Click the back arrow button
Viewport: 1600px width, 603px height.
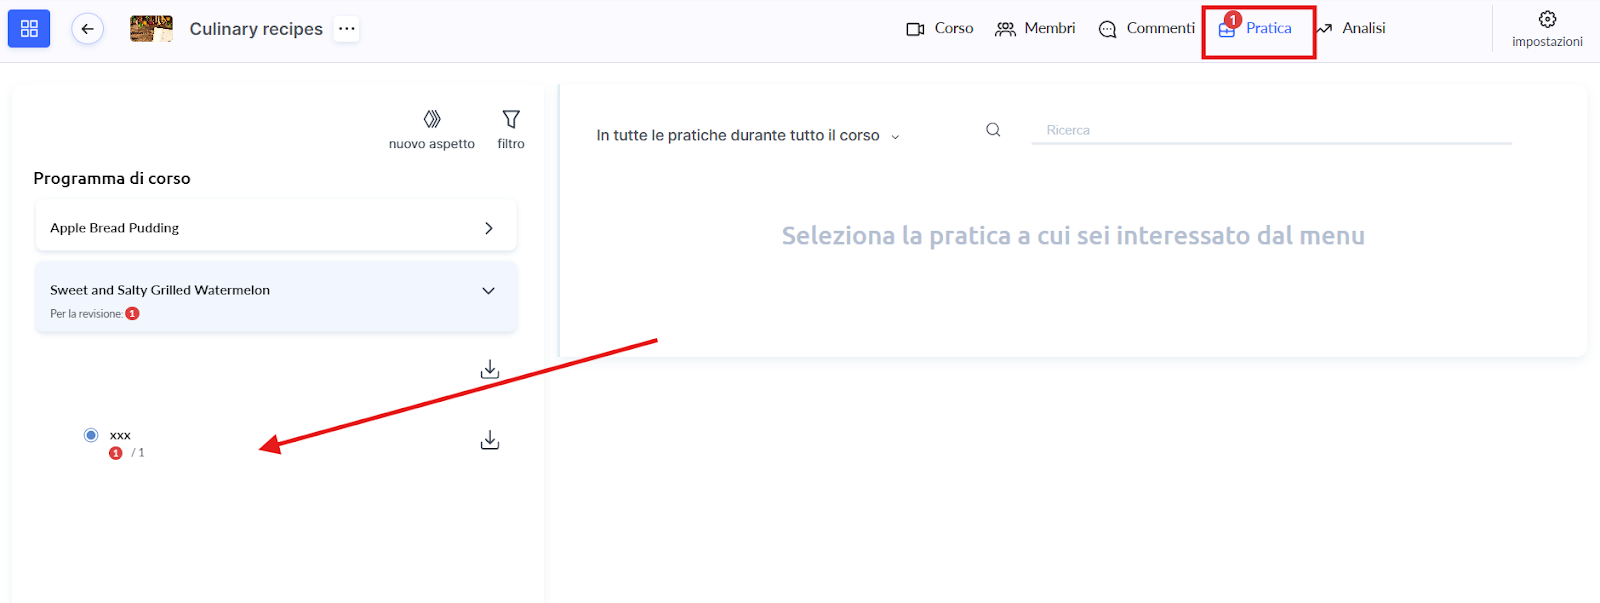click(x=88, y=29)
